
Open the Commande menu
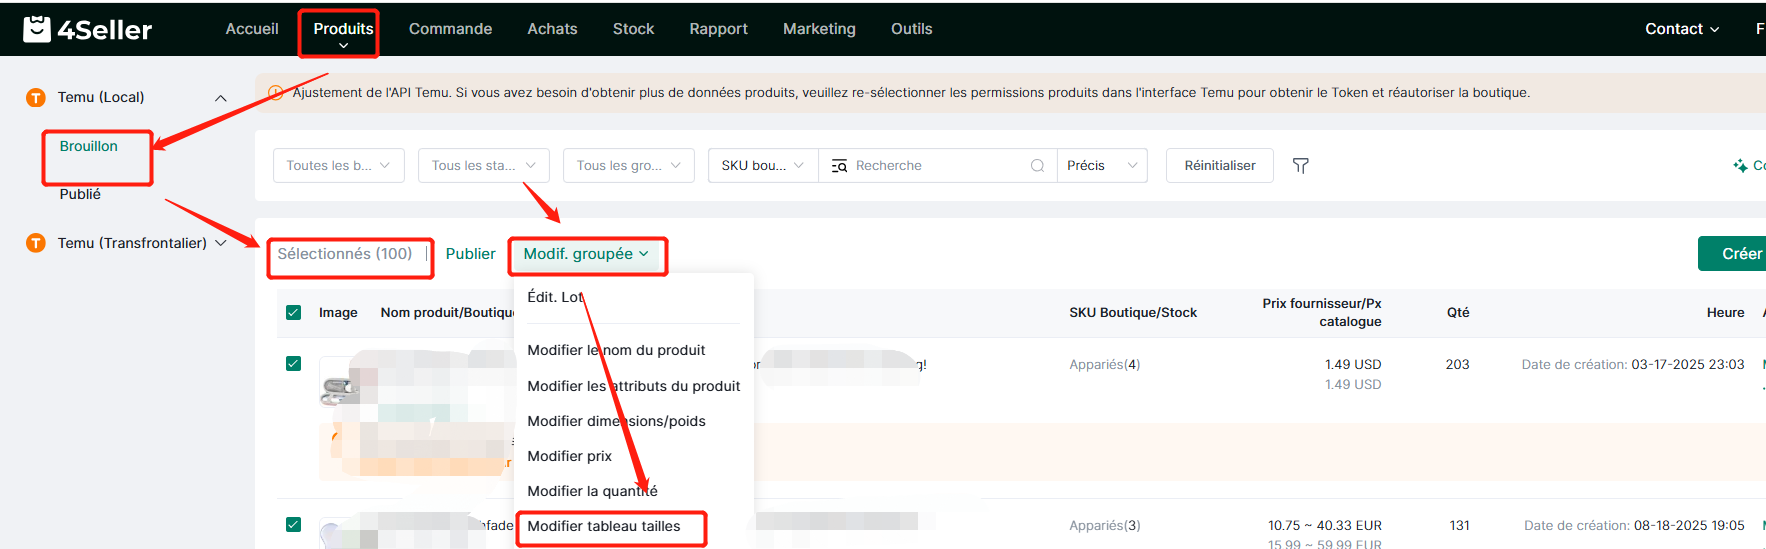point(450,29)
